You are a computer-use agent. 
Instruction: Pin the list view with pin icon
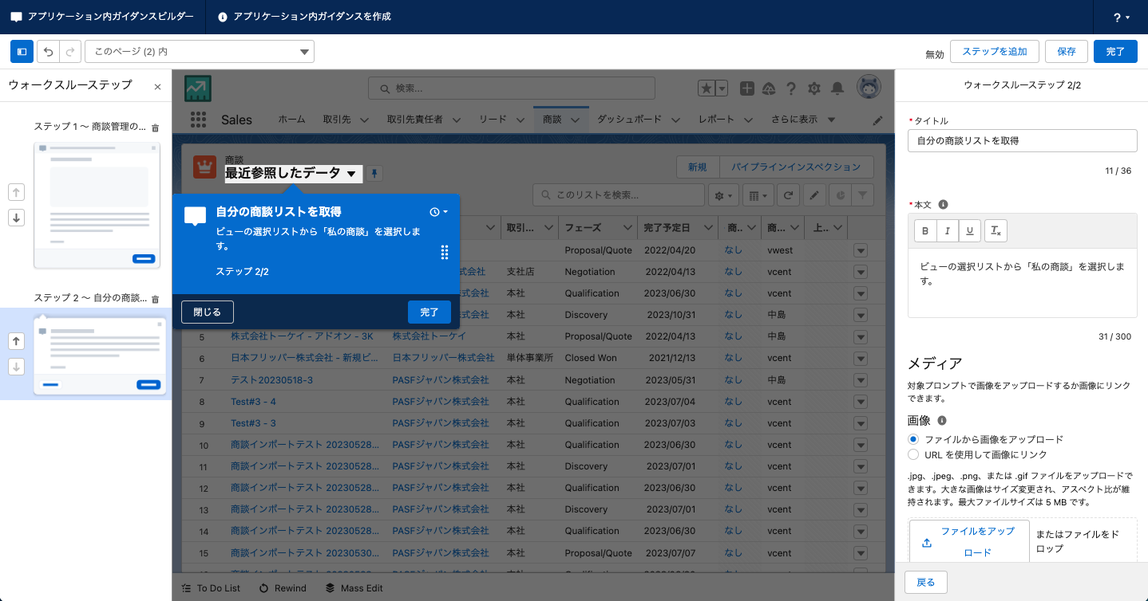[374, 173]
